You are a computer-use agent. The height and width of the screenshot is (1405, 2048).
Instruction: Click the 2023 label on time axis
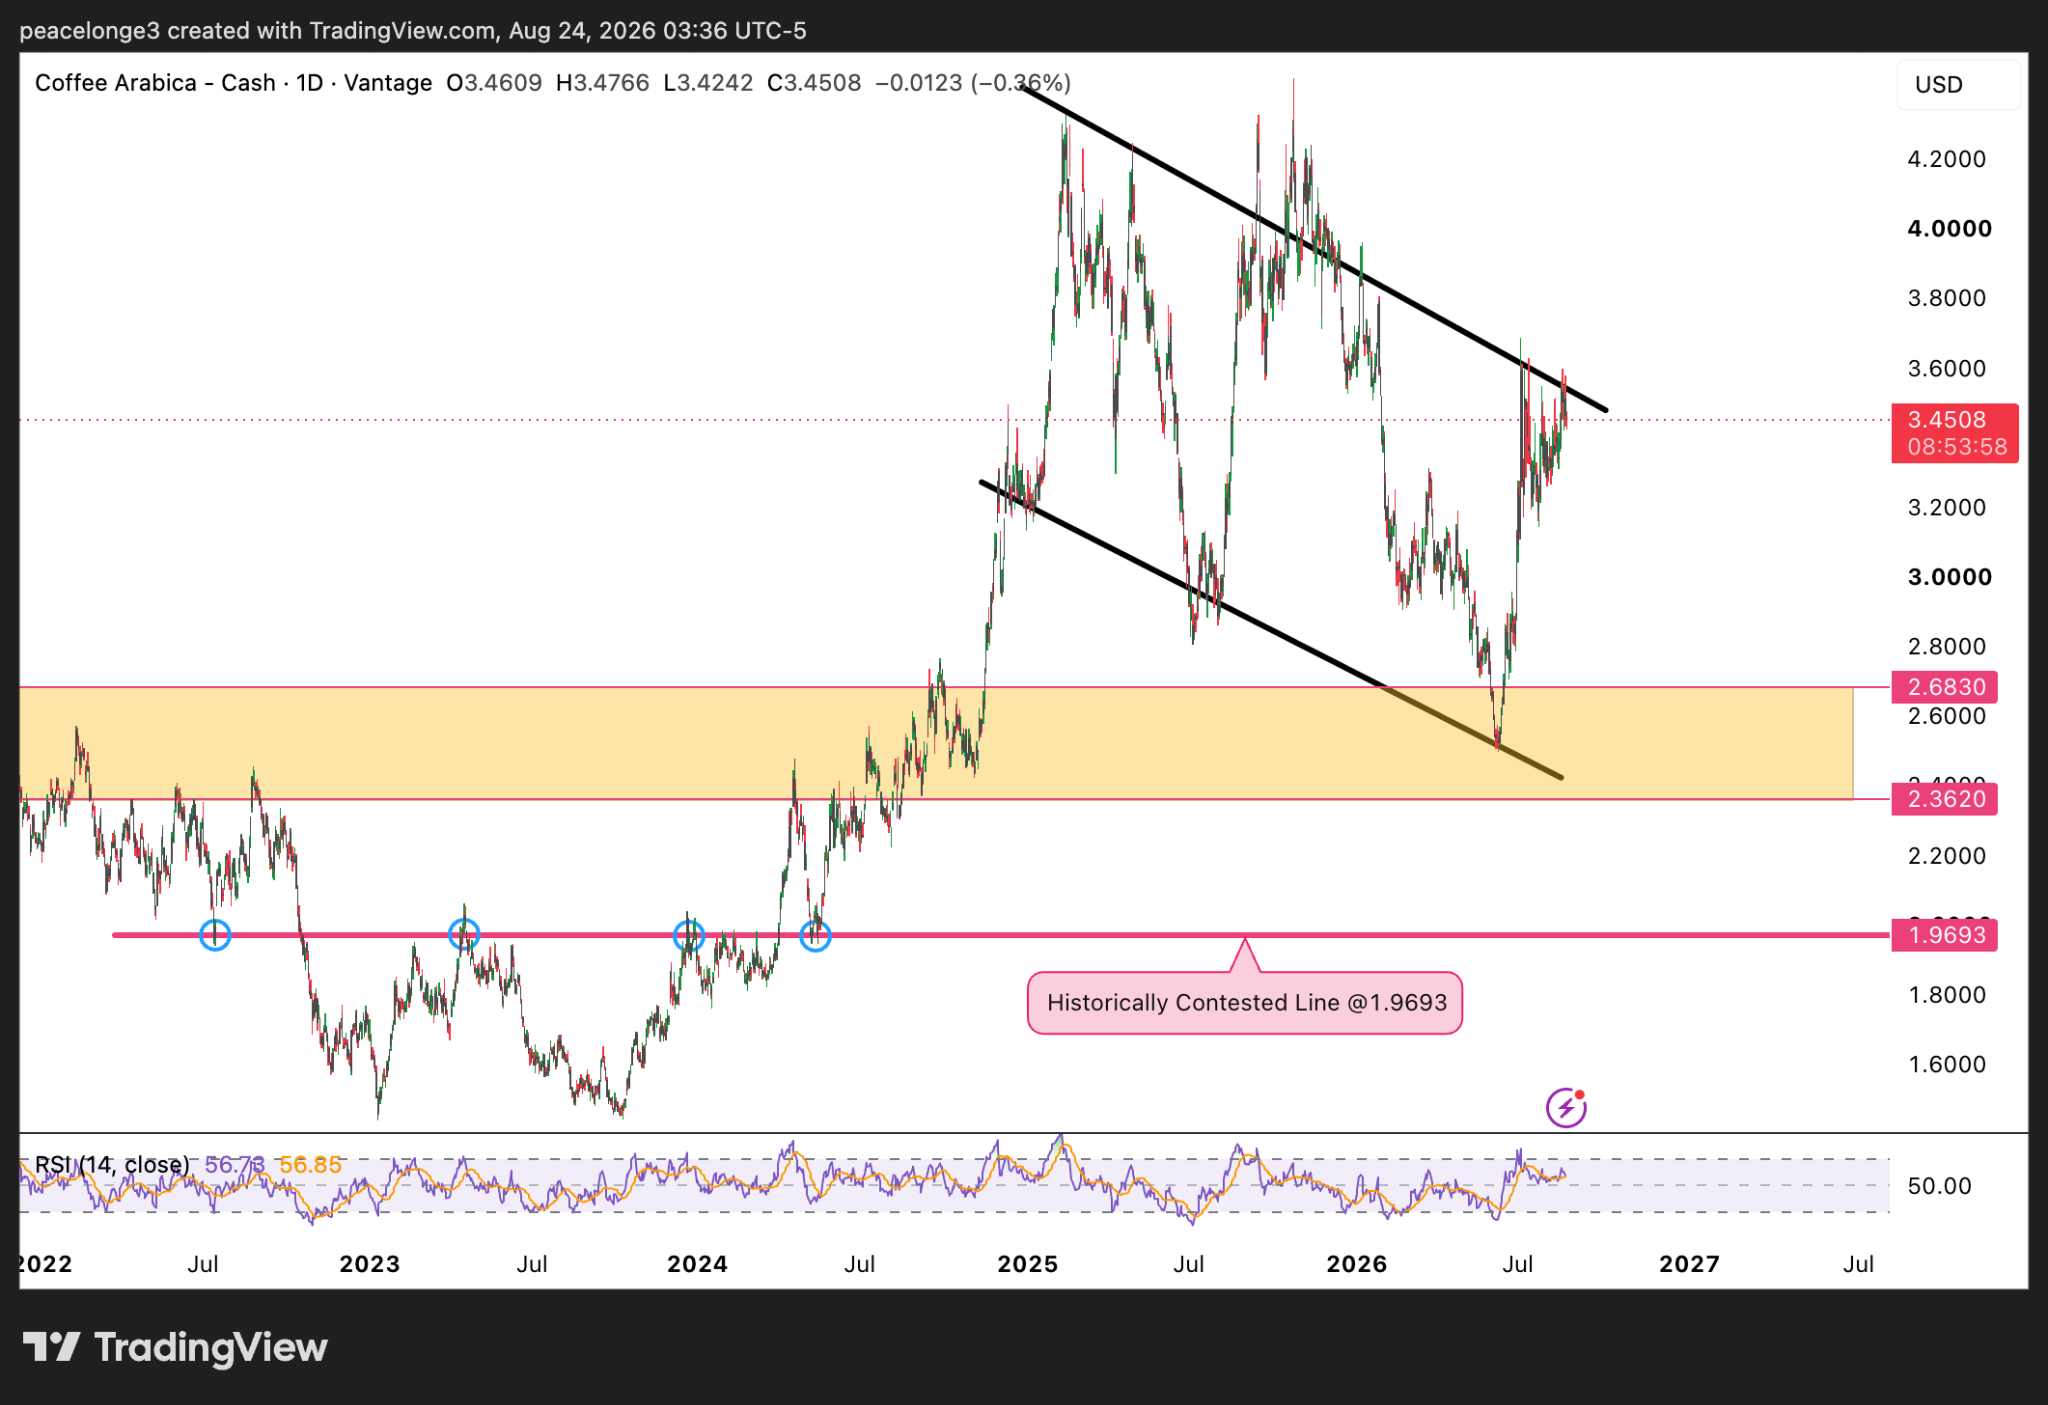tap(369, 1264)
